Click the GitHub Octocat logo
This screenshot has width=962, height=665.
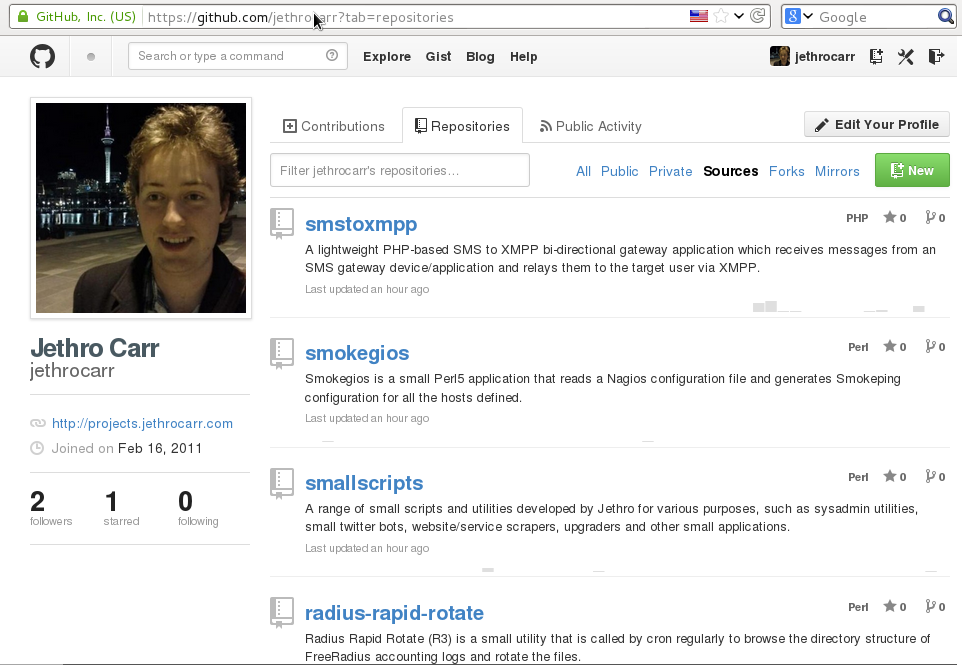click(42, 56)
